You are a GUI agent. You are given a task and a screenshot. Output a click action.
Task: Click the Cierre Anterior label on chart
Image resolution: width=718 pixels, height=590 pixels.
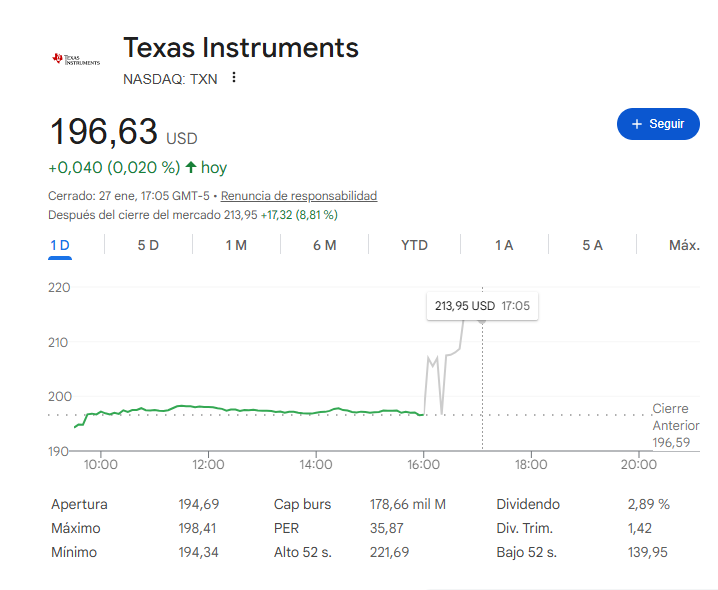pos(676,417)
